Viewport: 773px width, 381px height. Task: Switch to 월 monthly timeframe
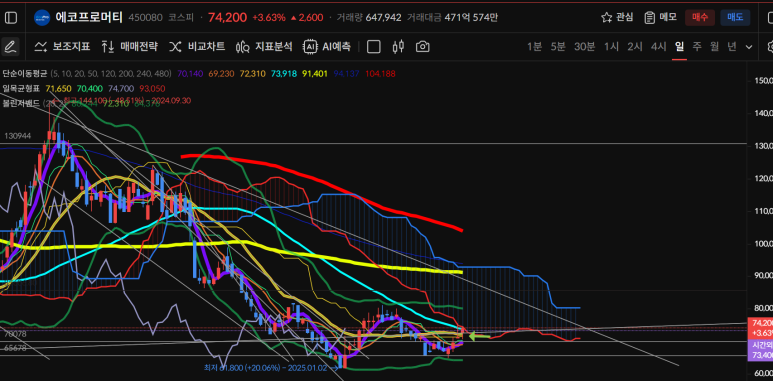point(714,47)
